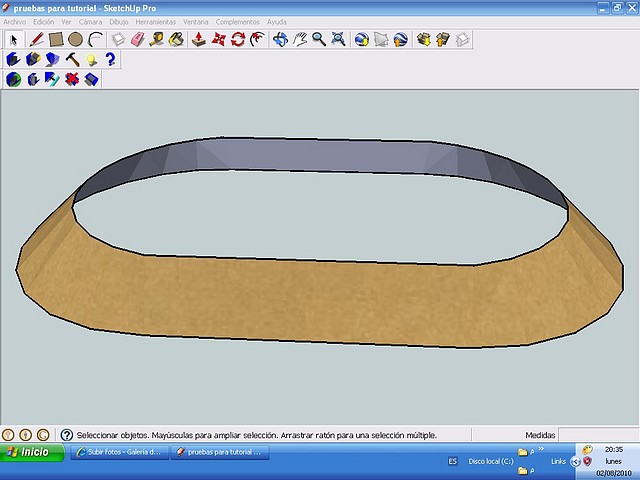Click green-circled blue shape icon in third row
This screenshot has width=640, height=480.
(x=13, y=79)
